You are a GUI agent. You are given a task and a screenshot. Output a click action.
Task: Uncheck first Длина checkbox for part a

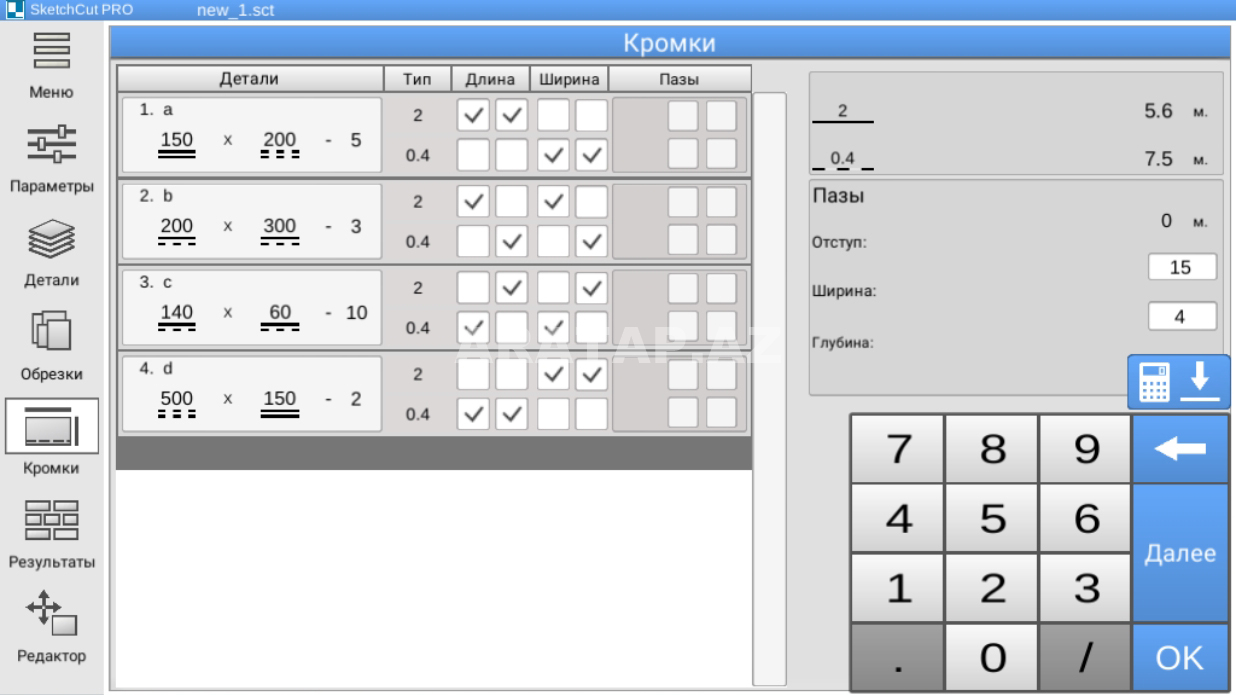pyautogui.click(x=472, y=115)
